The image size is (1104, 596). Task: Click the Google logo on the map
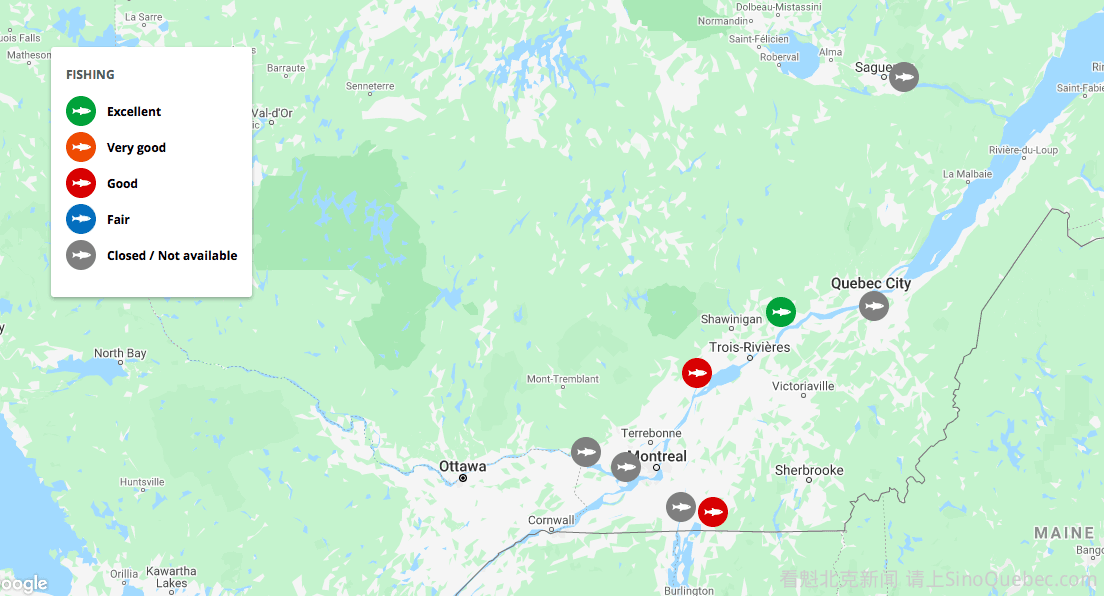(23, 584)
